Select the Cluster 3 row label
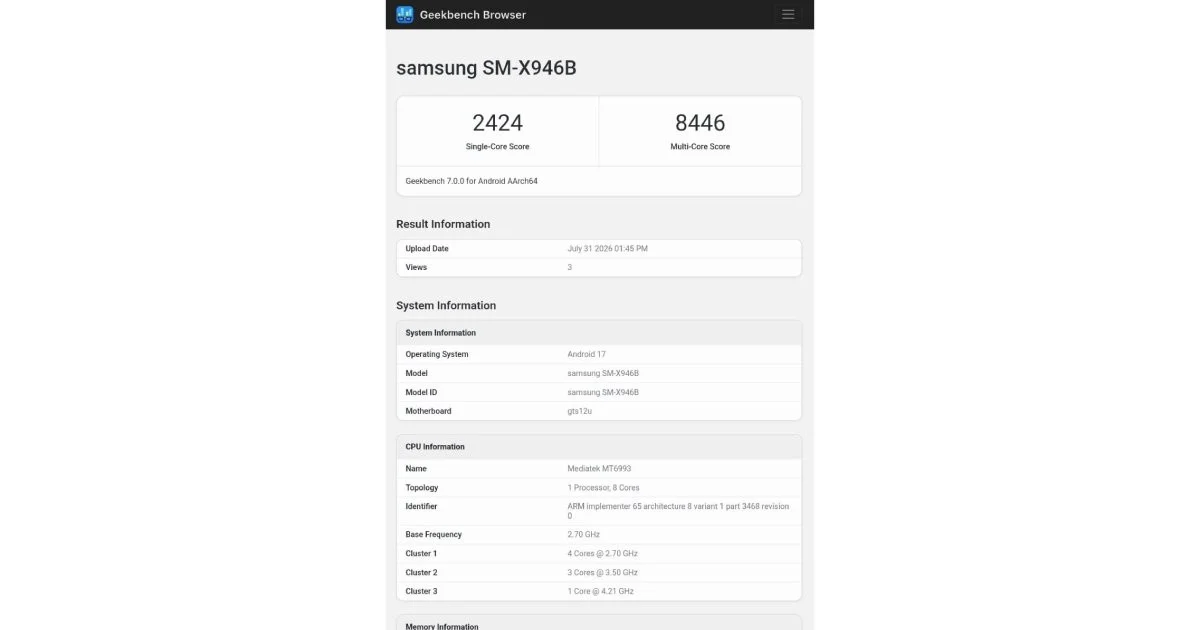The image size is (1200, 630). (x=421, y=591)
